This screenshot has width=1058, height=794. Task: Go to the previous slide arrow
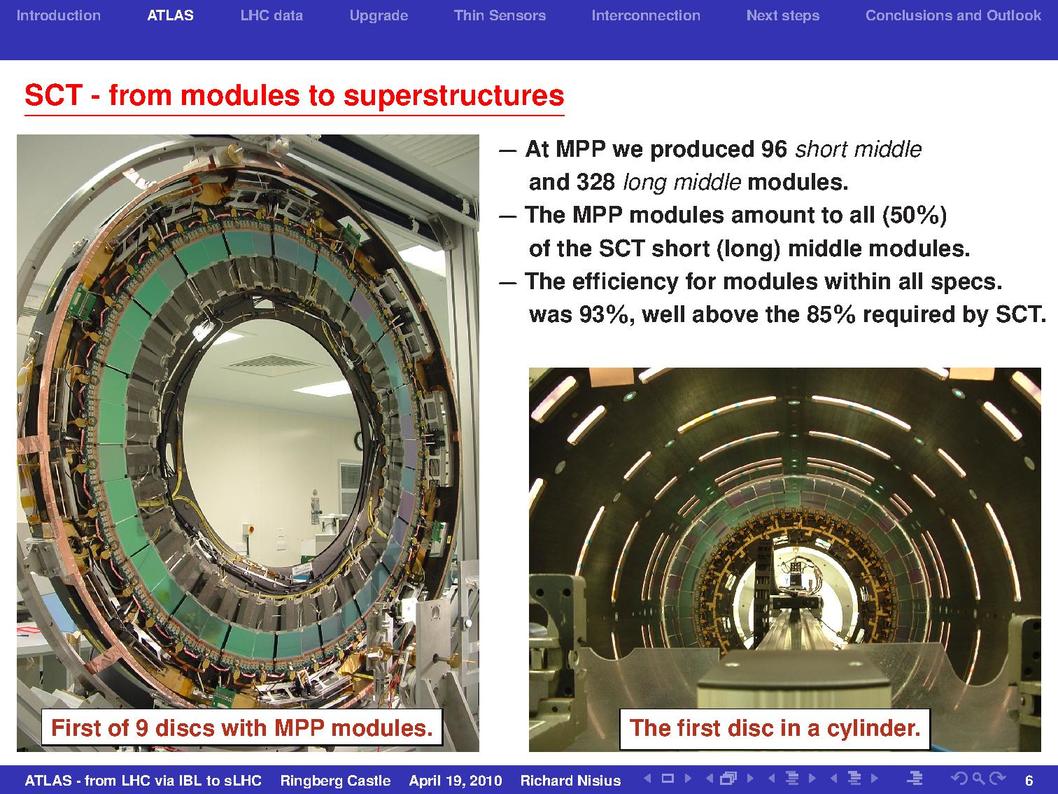(648, 778)
